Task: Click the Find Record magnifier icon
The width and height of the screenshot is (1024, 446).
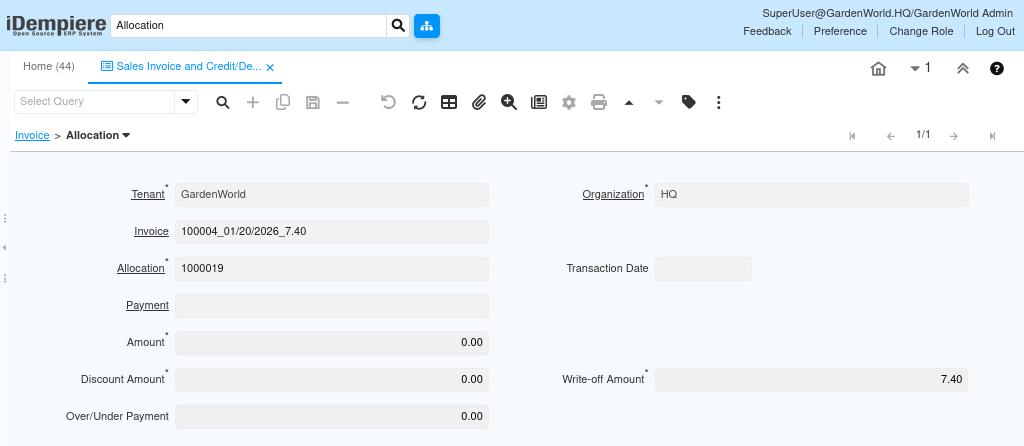Action: [223, 102]
